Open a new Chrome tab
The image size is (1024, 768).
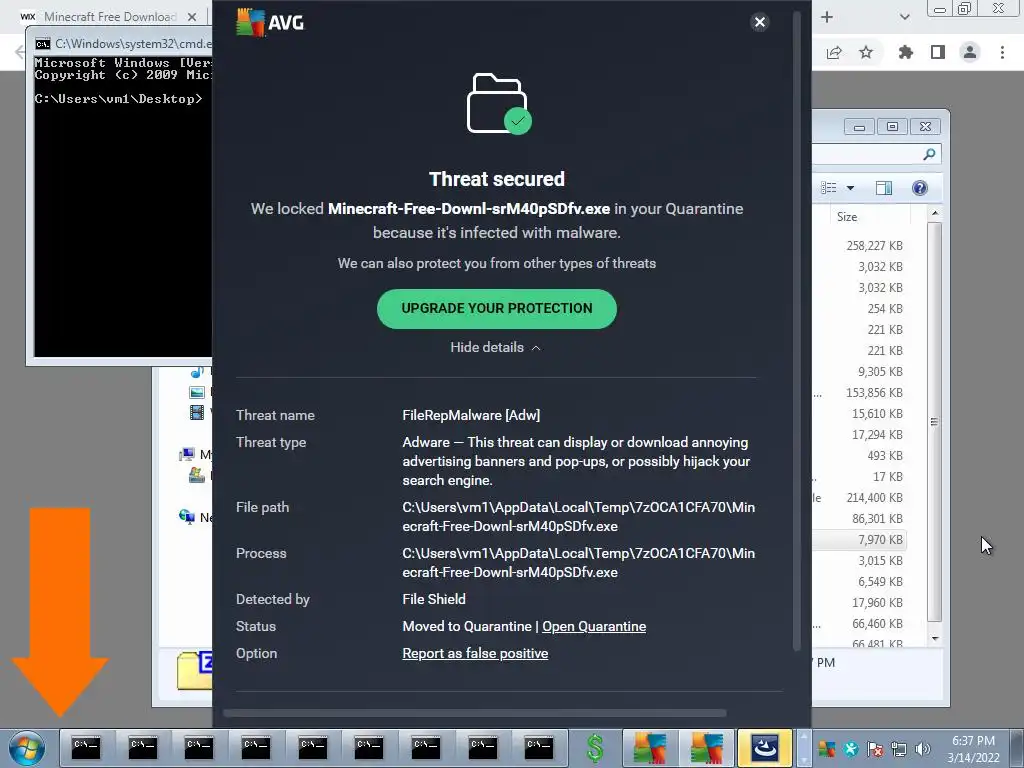tap(827, 17)
